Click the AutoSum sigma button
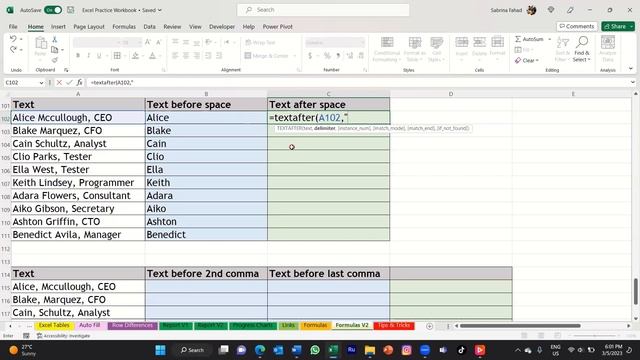 tap(529, 39)
